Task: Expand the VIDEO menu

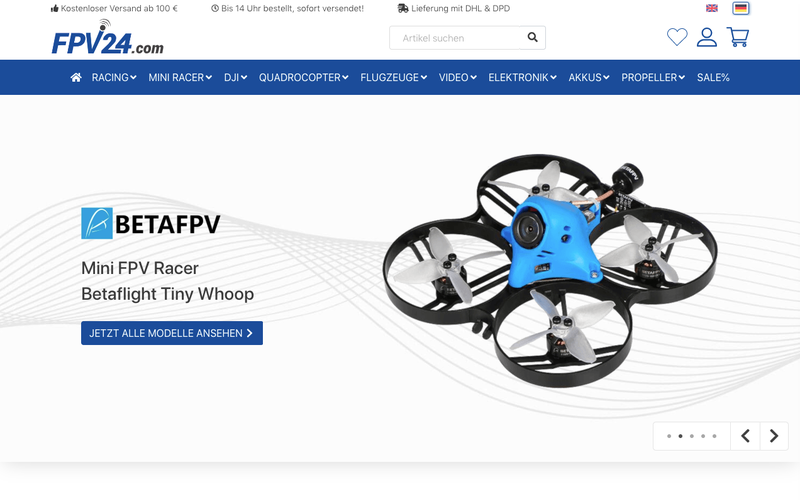Action: pos(458,78)
